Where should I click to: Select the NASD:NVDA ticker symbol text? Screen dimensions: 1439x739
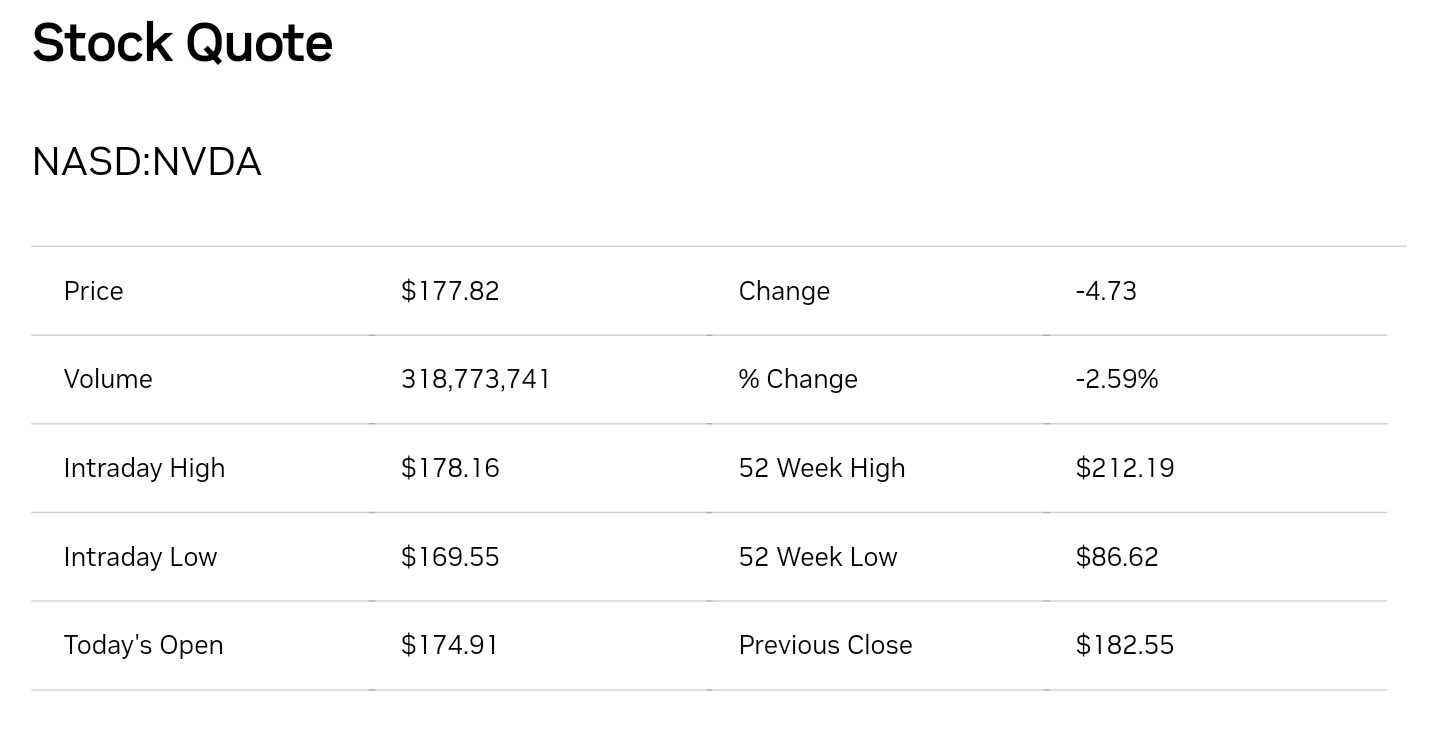click(147, 162)
